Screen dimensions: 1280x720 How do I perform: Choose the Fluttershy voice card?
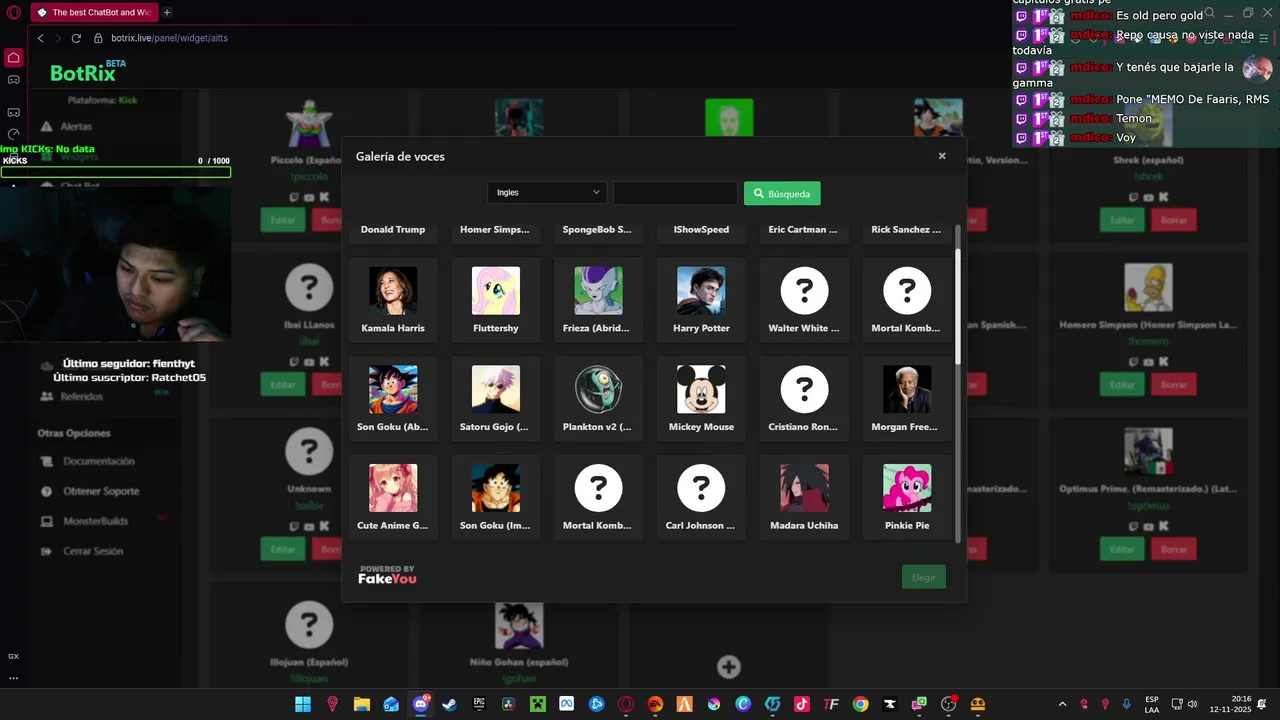pyautogui.click(x=496, y=300)
